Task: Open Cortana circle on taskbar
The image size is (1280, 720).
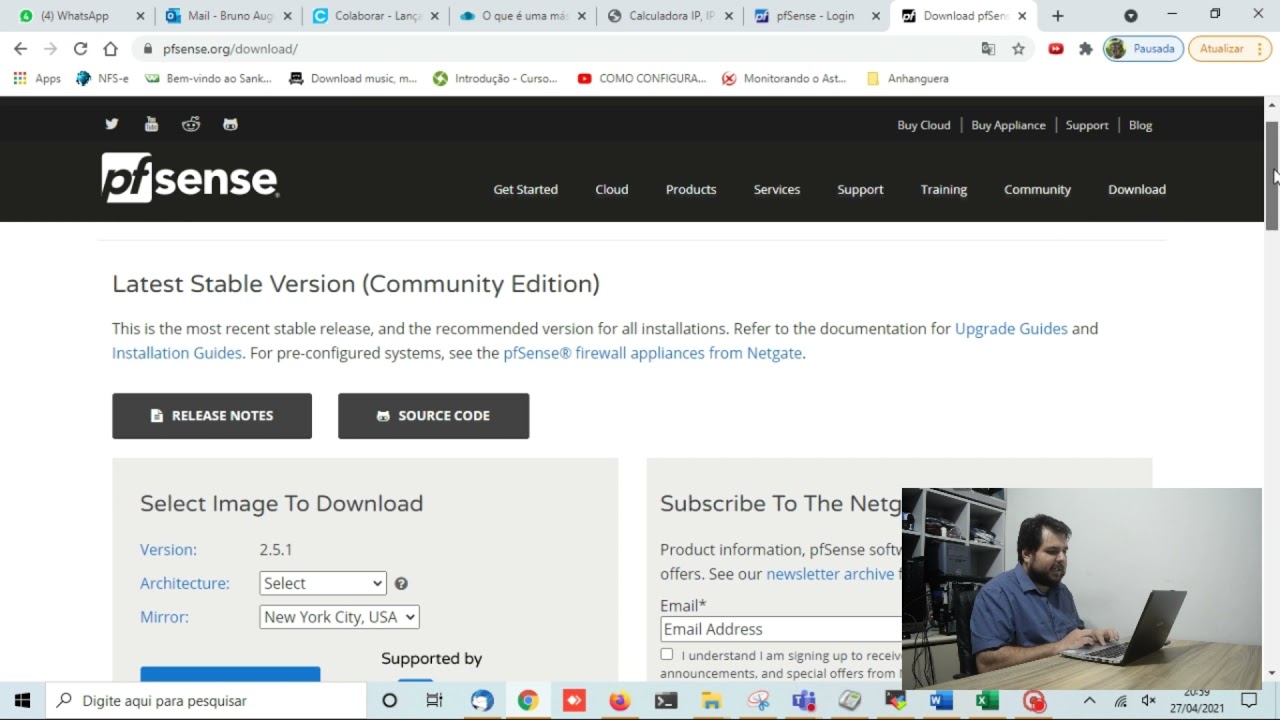Action: pos(390,701)
